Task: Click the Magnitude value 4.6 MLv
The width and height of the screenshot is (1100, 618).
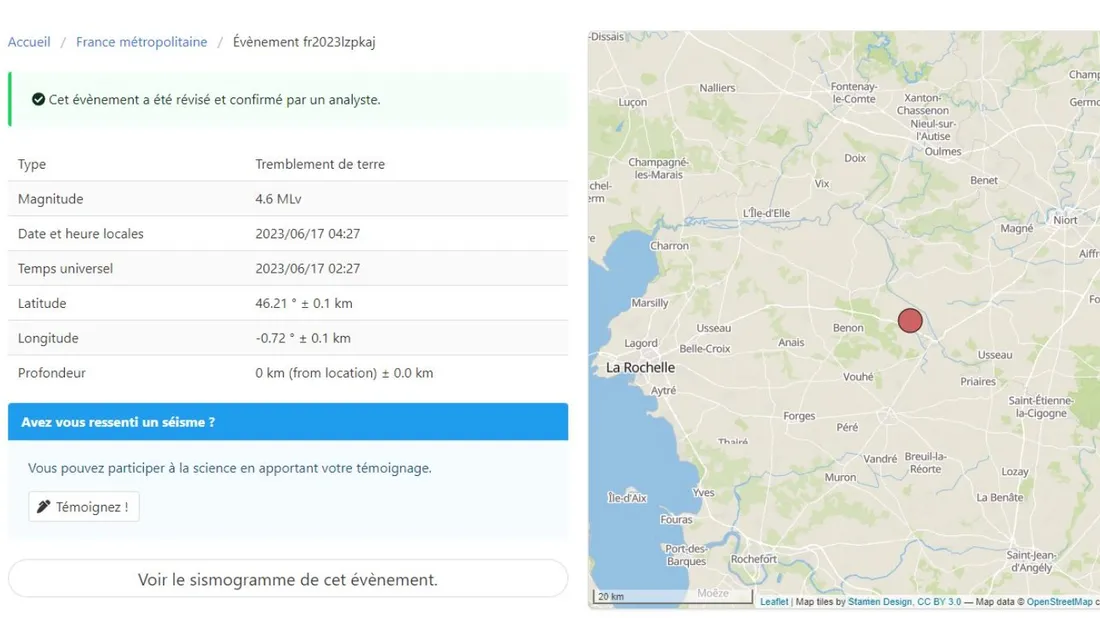Action: [278, 198]
